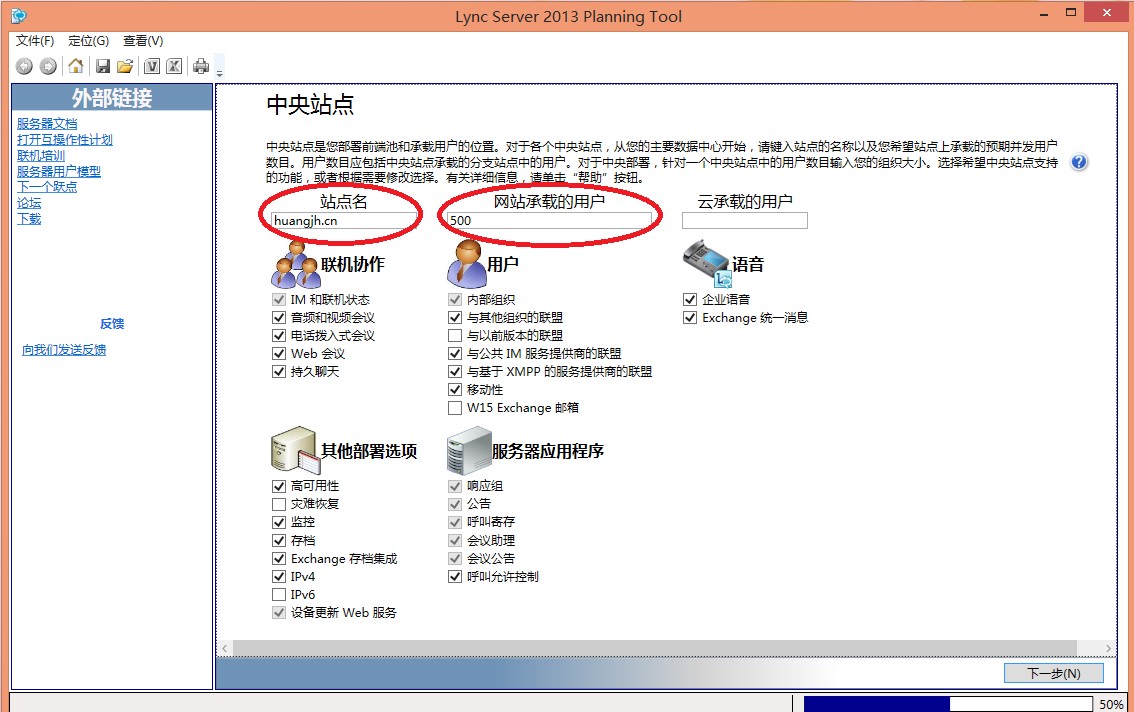Click the 服务器应用程序 server tower icon
Viewport: 1134px width, 712px height.
tap(469, 450)
